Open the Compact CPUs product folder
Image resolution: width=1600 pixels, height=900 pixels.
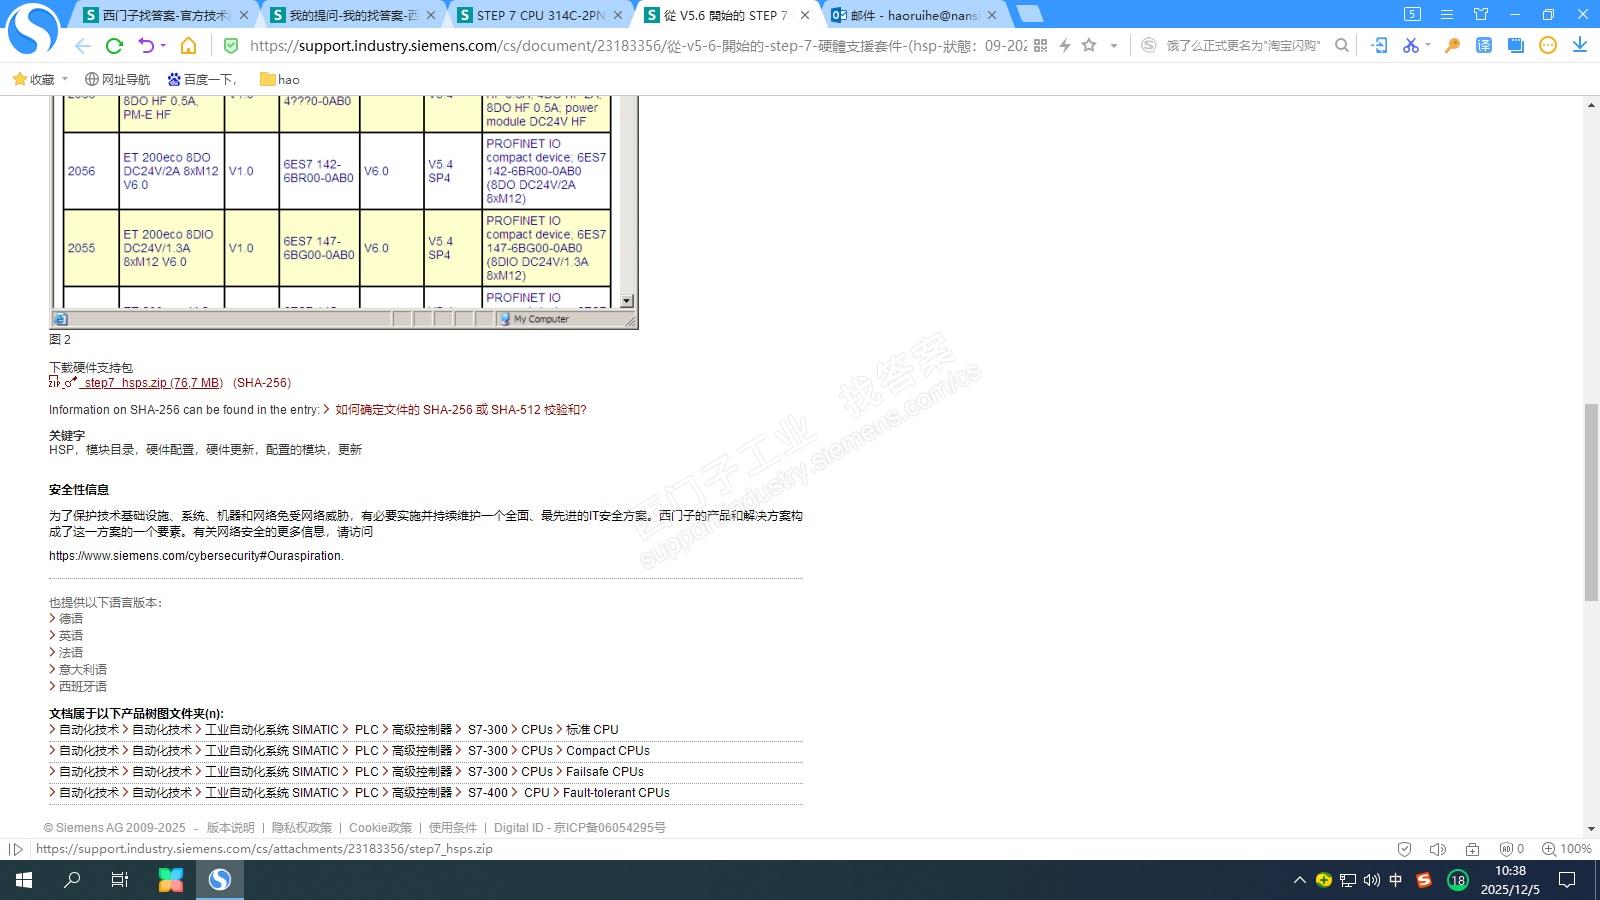coord(608,751)
